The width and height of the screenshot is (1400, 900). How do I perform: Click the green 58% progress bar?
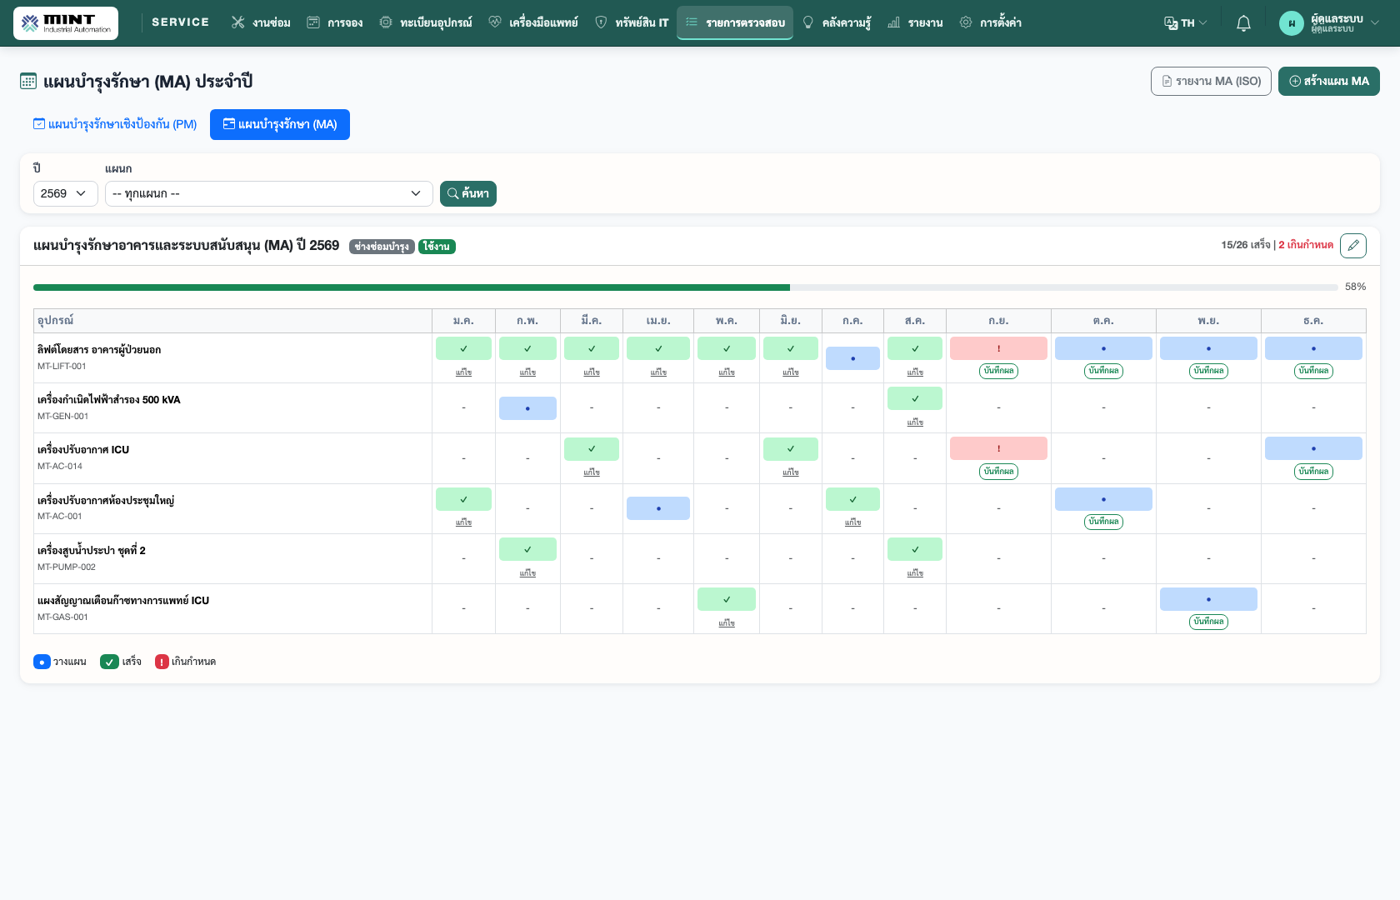(411, 287)
